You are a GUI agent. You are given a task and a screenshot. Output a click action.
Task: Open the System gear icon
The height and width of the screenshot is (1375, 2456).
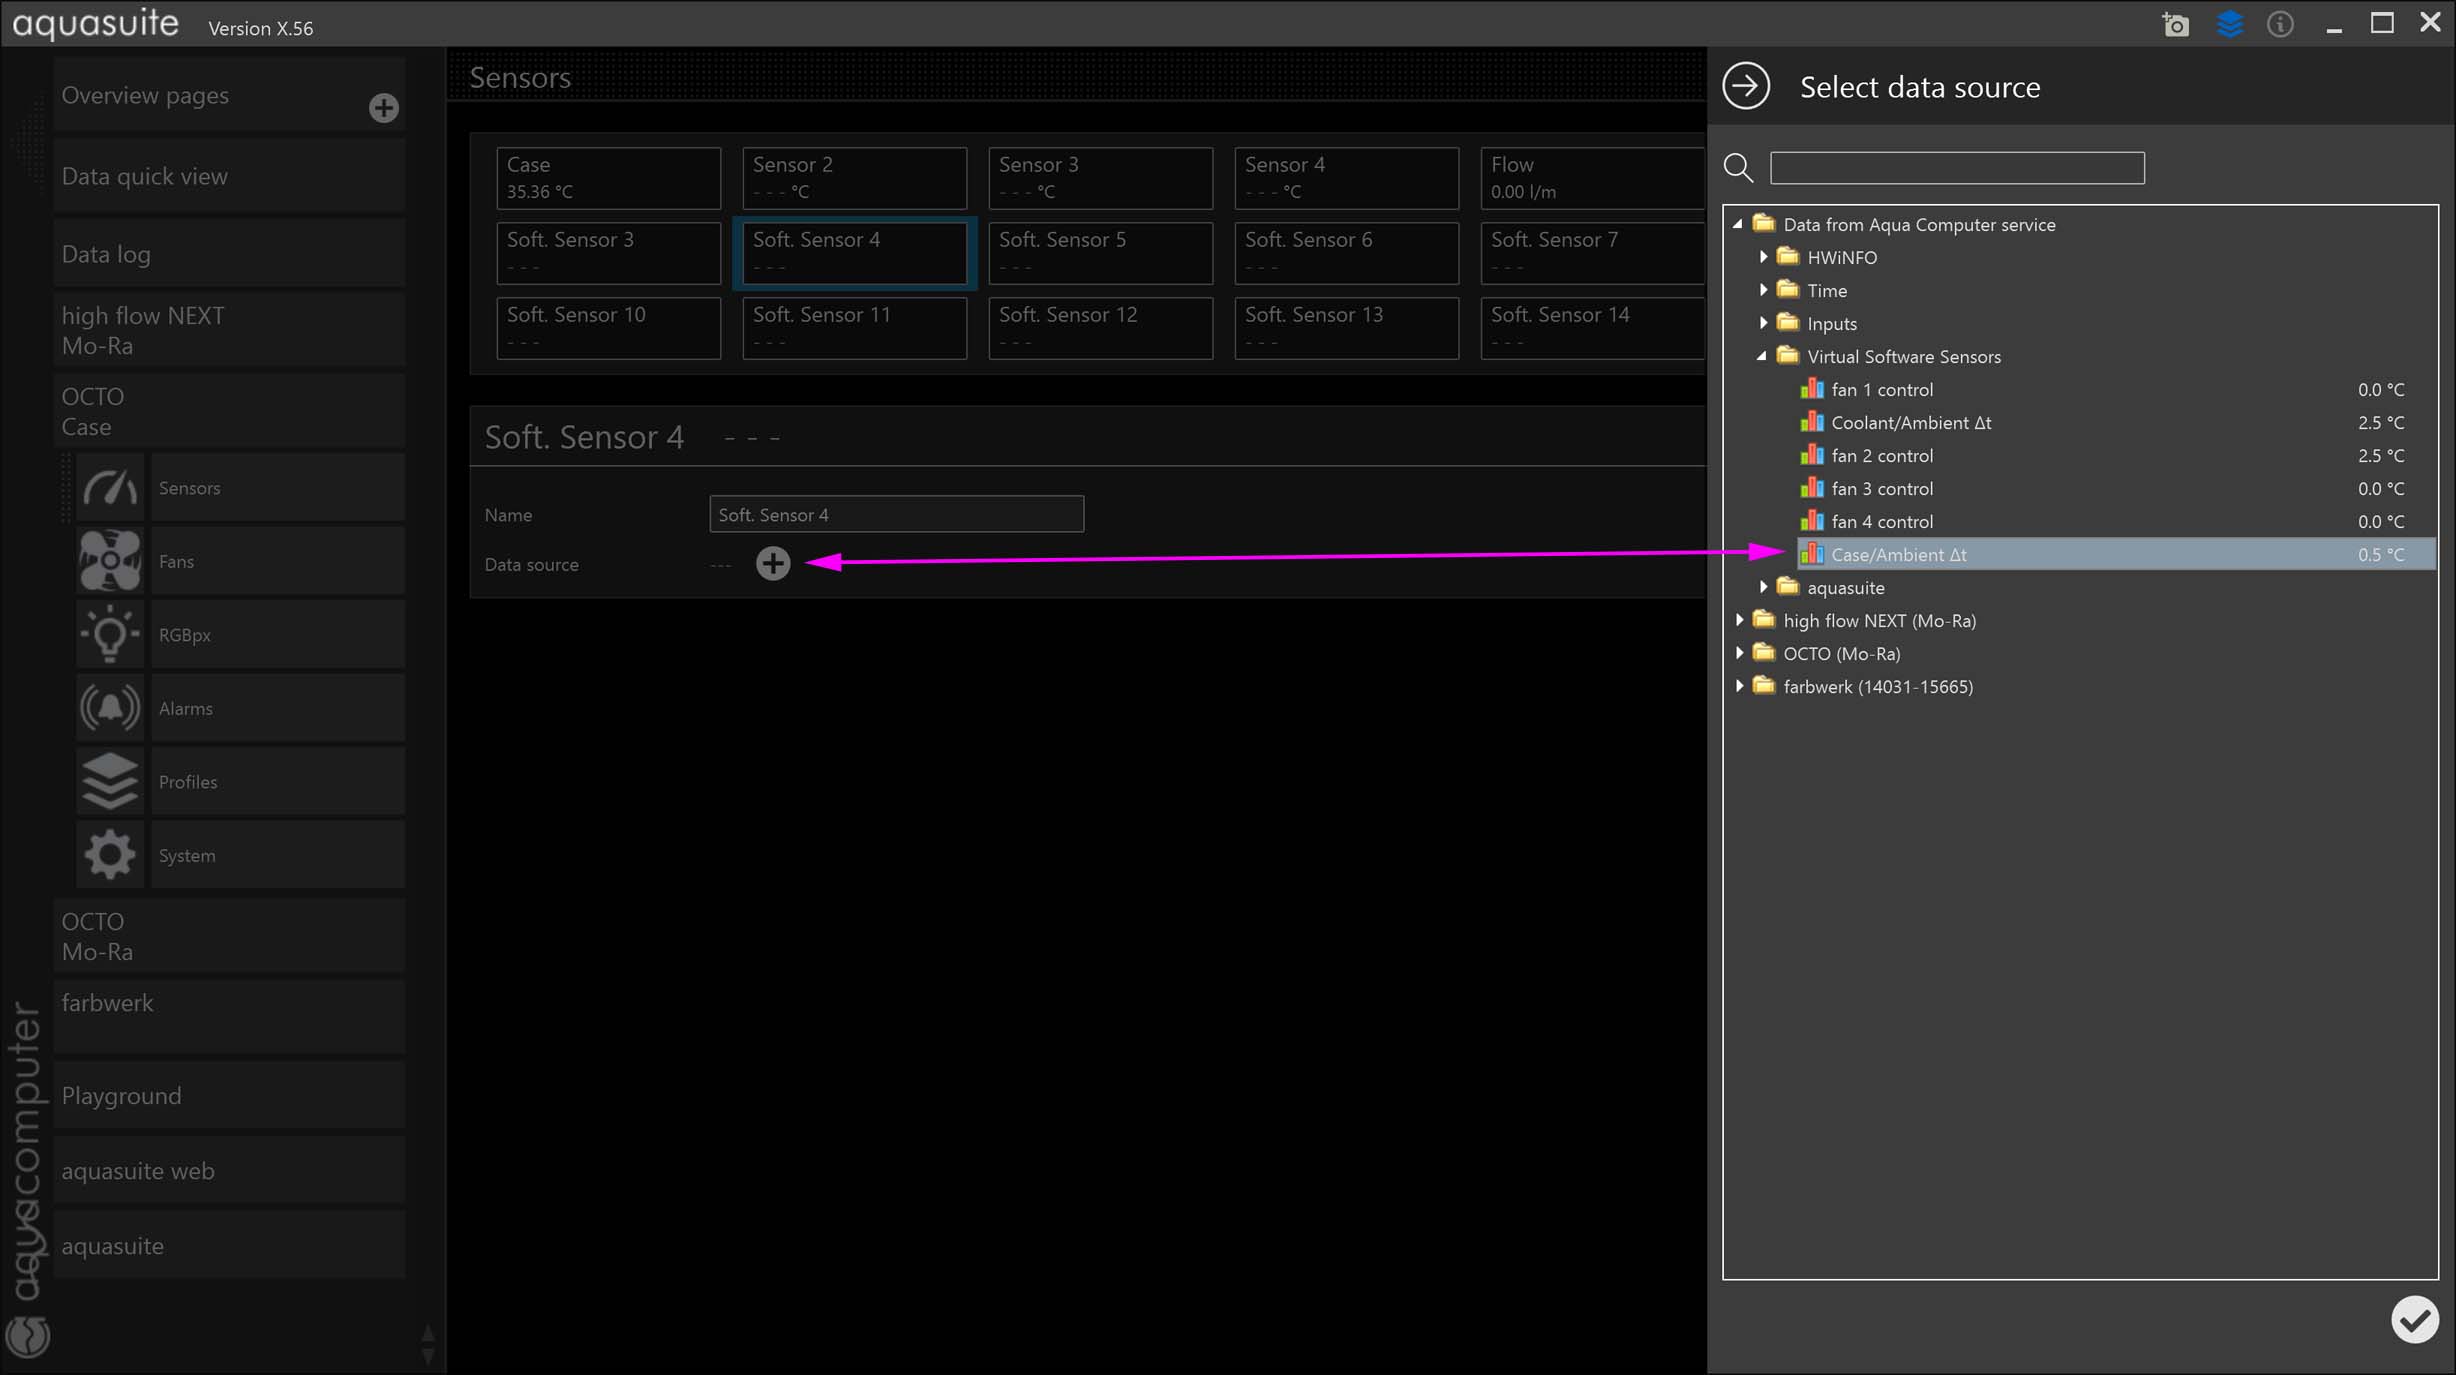point(110,855)
